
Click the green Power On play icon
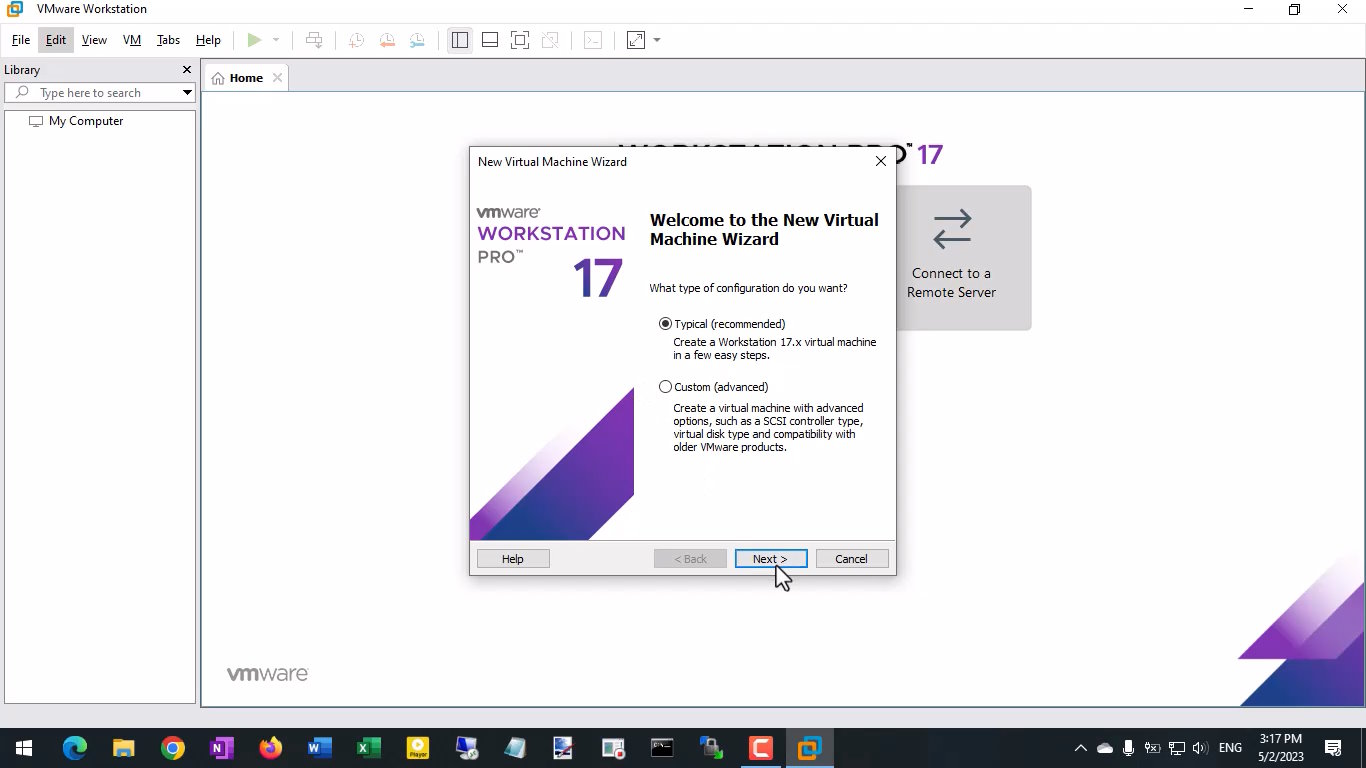254,40
